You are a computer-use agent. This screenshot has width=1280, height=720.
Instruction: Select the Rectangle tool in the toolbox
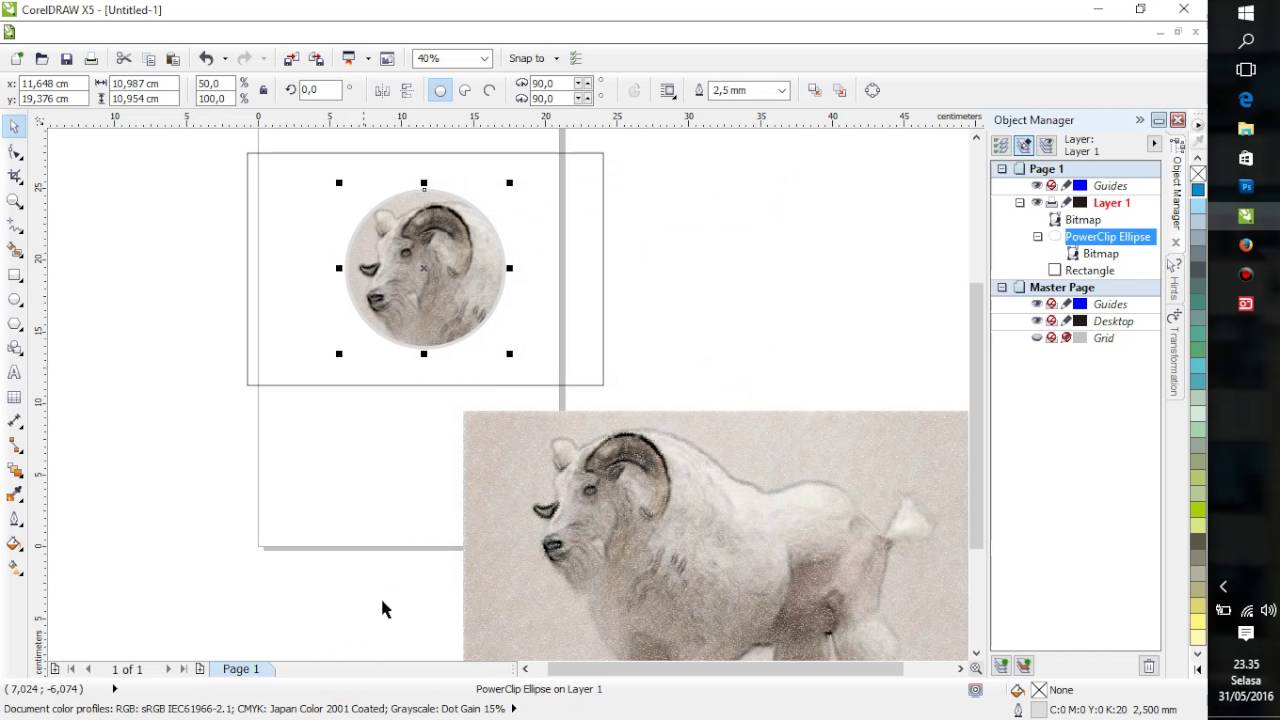pos(14,275)
